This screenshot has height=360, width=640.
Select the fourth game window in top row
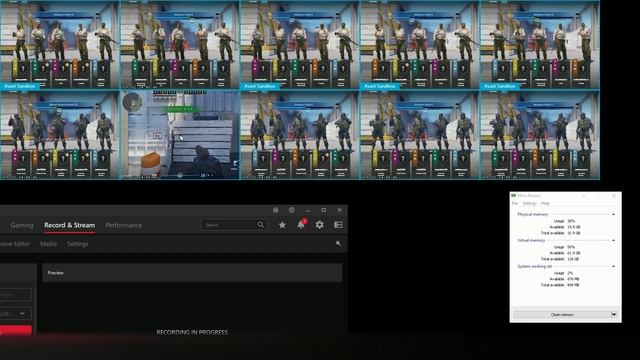420,44
